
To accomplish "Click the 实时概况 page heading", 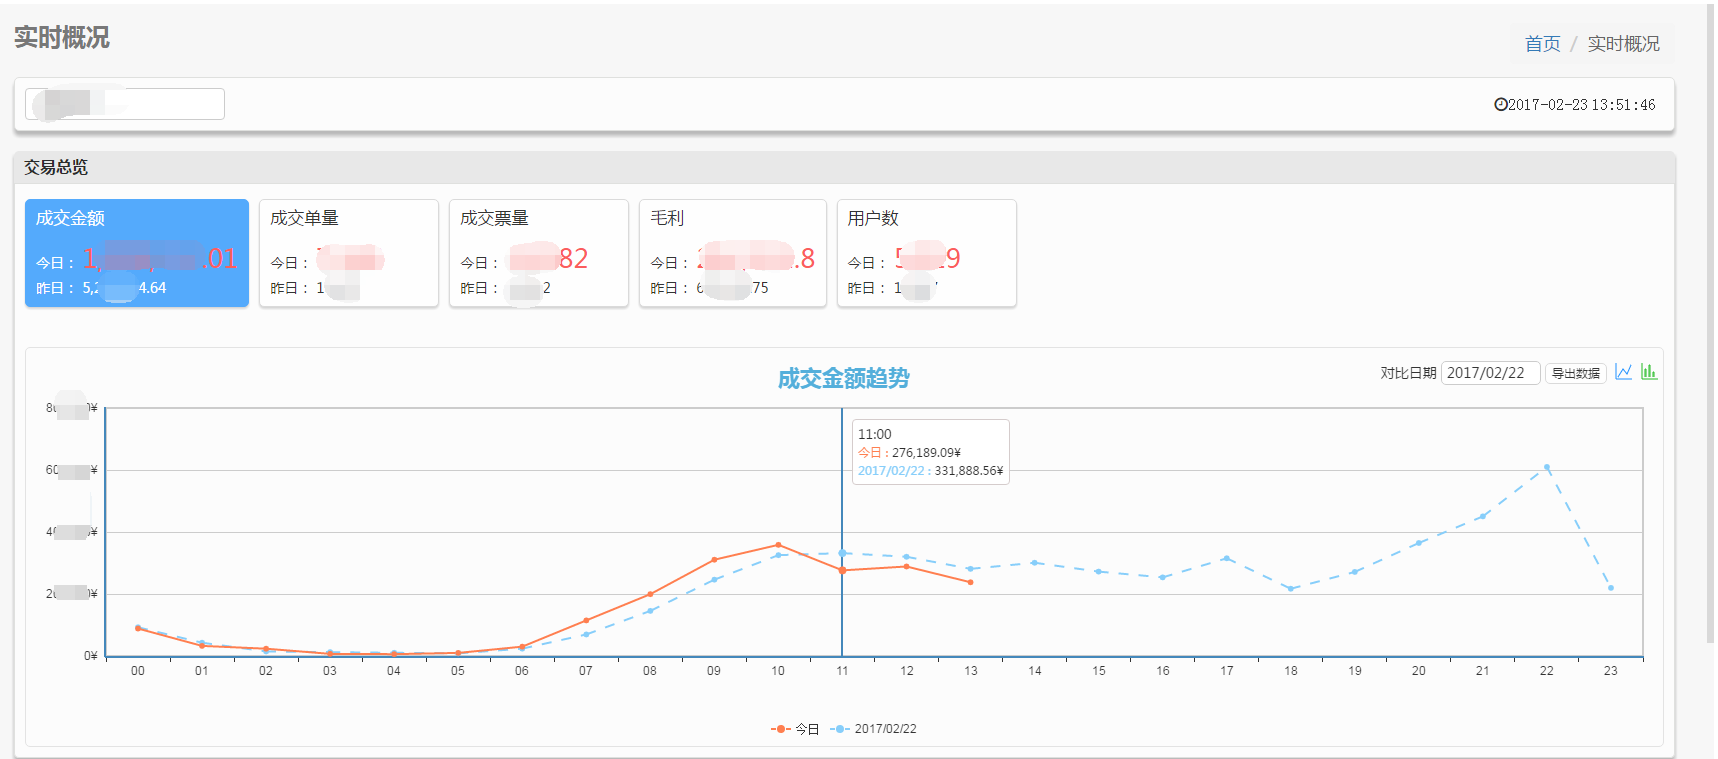I will [62, 38].
